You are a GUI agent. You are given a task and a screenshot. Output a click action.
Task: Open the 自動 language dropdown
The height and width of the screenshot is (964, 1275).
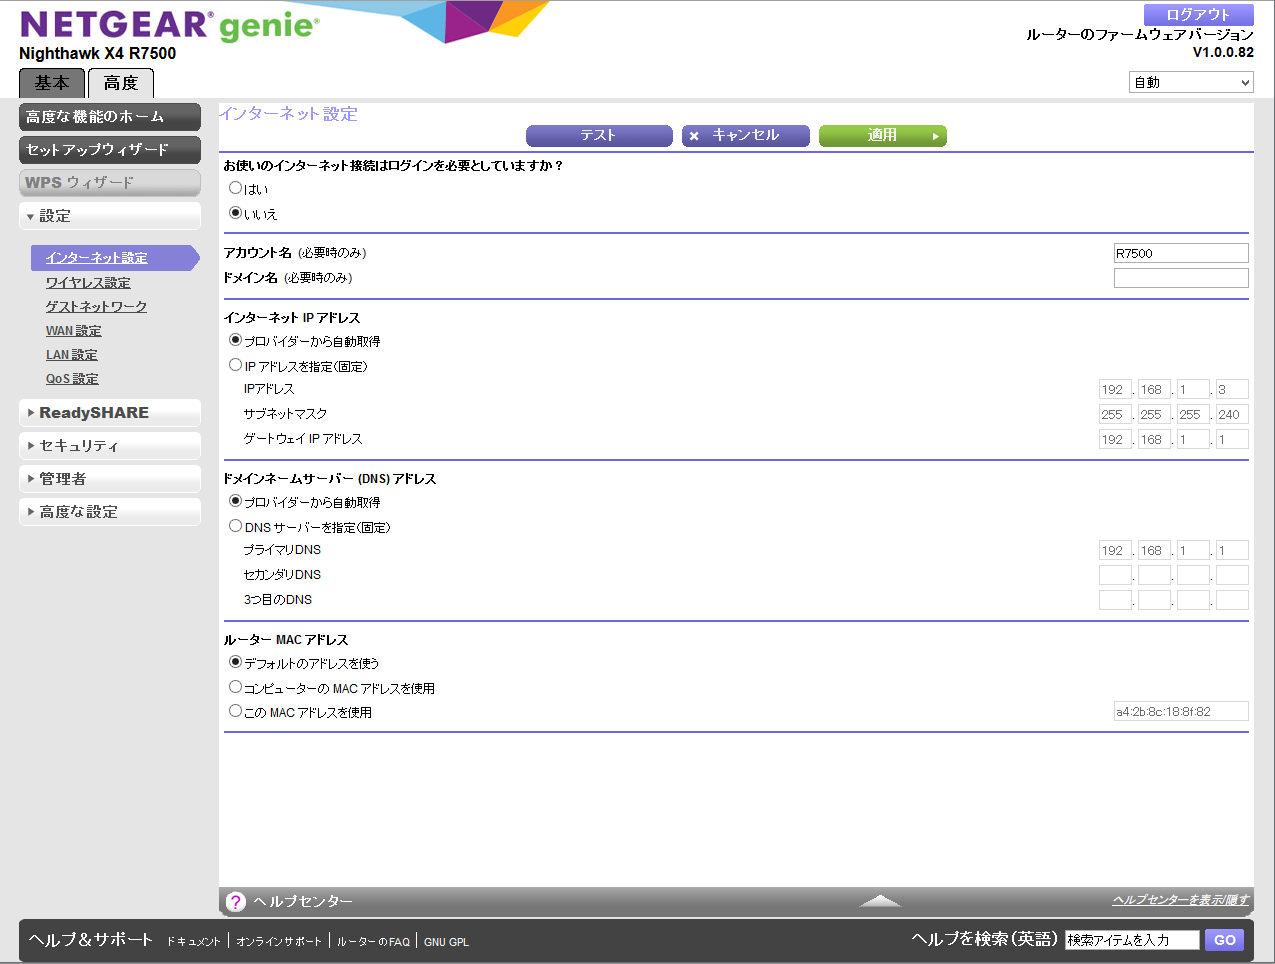(1190, 83)
